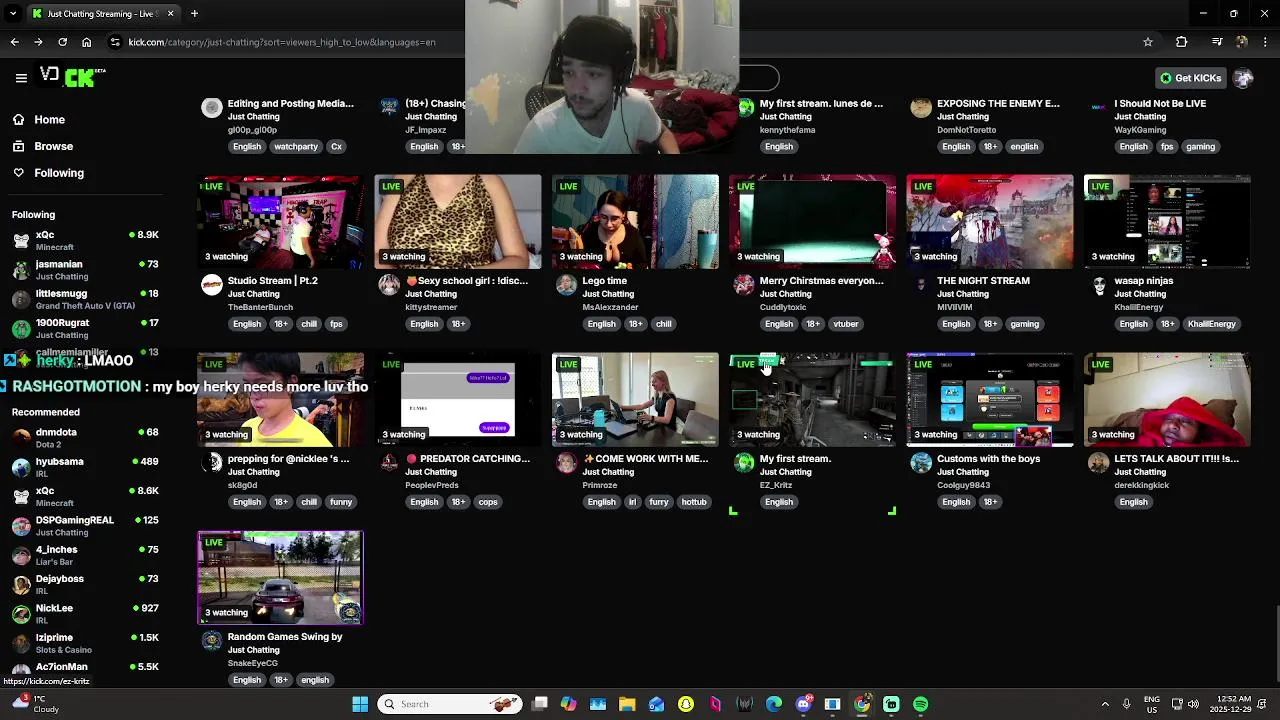This screenshot has height=720, width=1280.
Task: Reload the current page
Action: tap(62, 42)
